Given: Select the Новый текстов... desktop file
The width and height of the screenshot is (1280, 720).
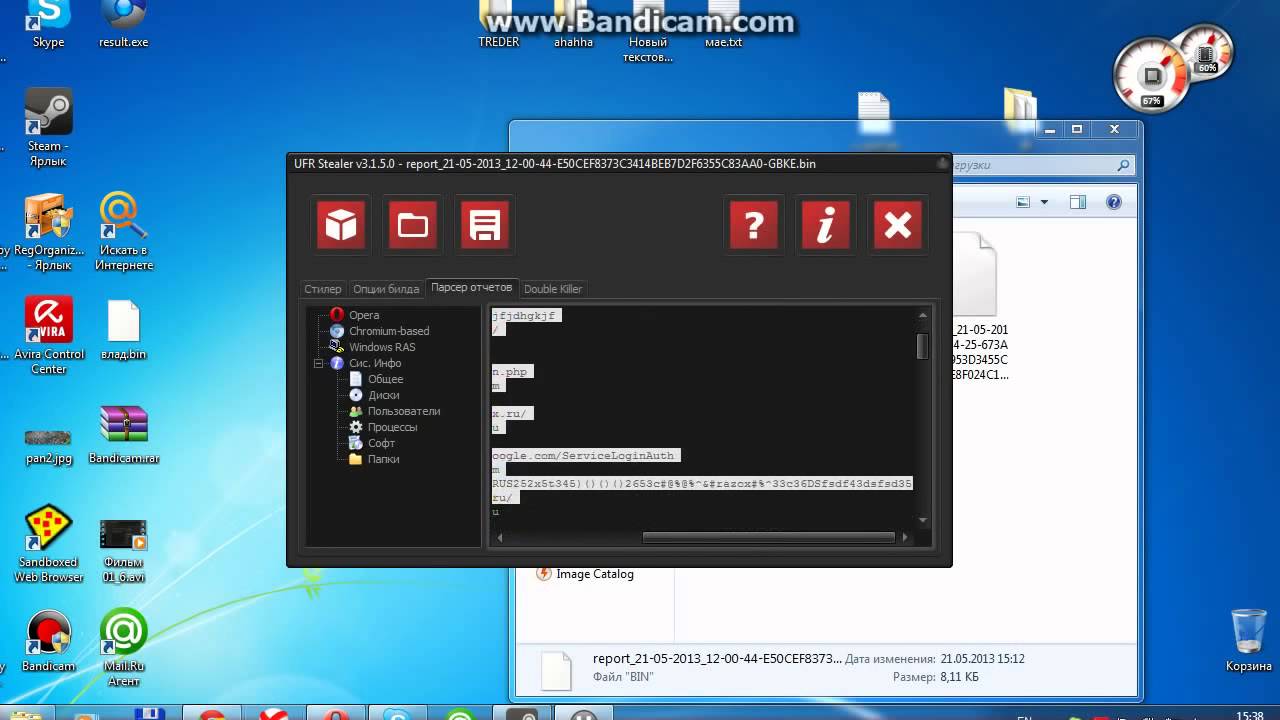Looking at the screenshot, I should [648, 32].
